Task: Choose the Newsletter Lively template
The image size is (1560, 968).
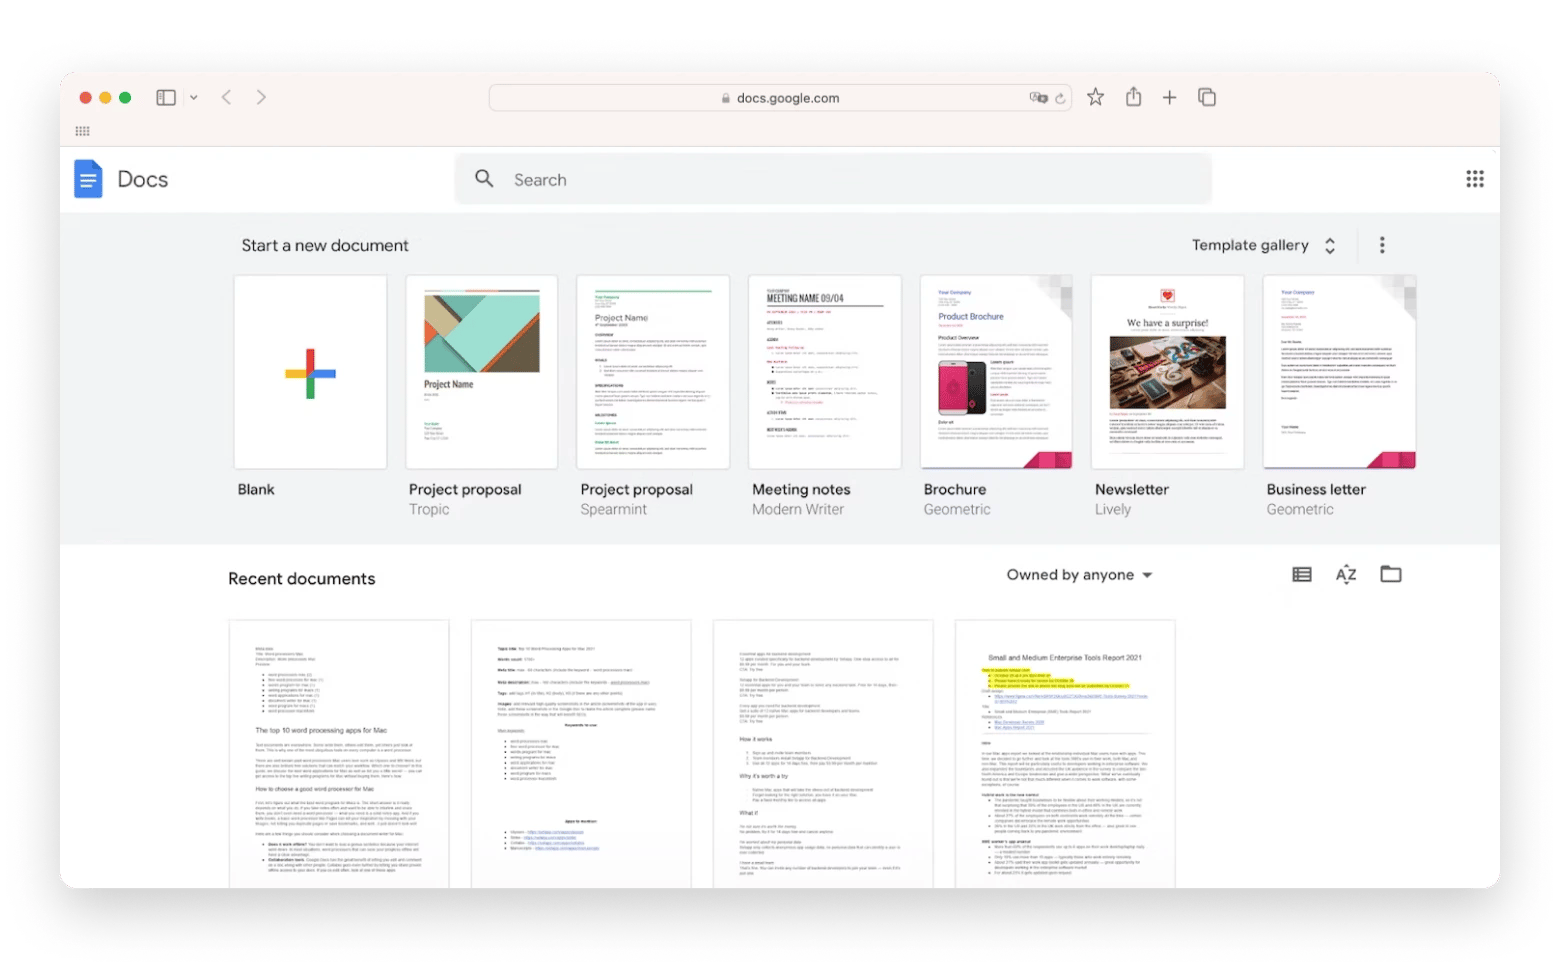Action: 1167,372
